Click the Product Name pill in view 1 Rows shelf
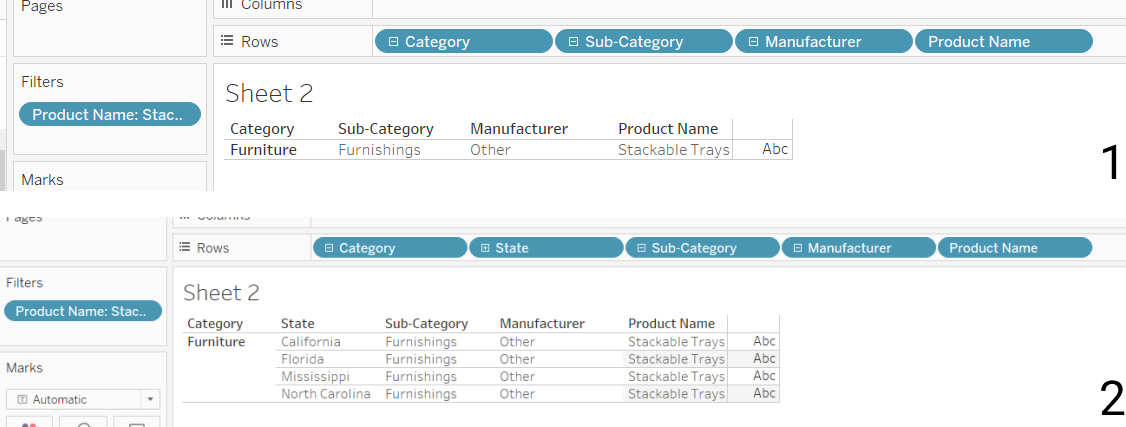This screenshot has width=1126, height=427. click(1002, 42)
